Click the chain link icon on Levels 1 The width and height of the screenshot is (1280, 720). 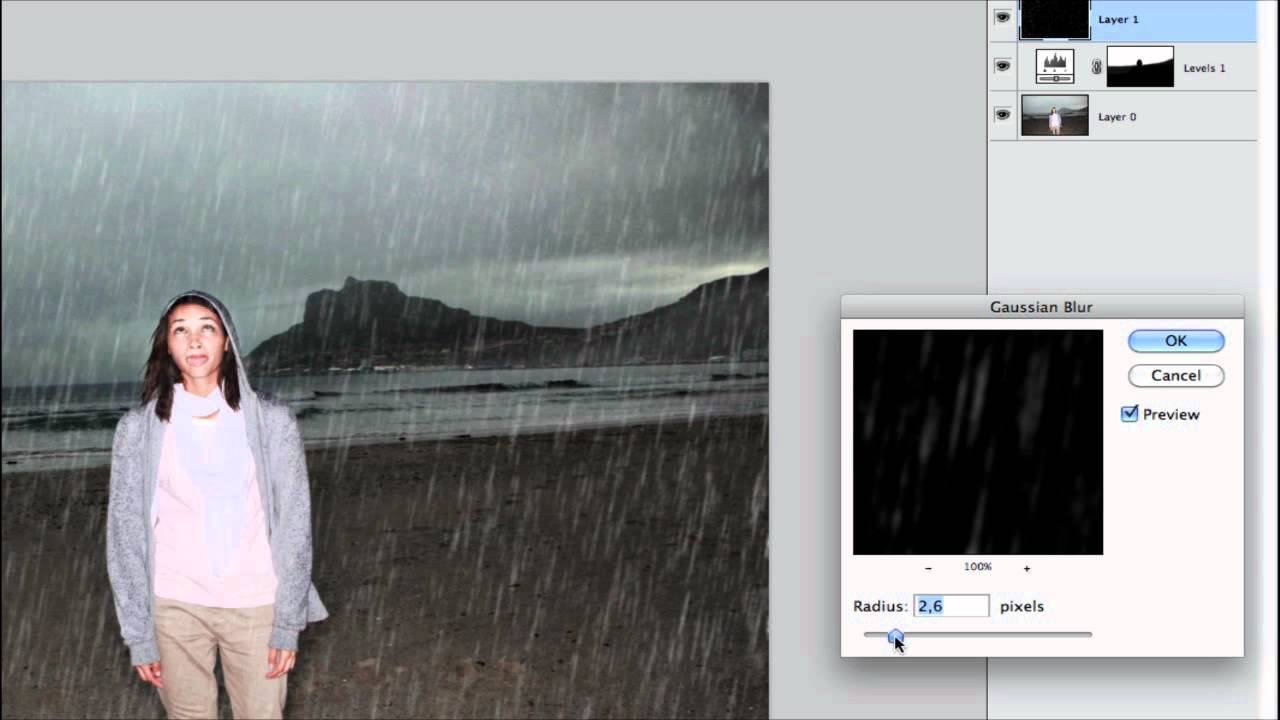(1096, 67)
